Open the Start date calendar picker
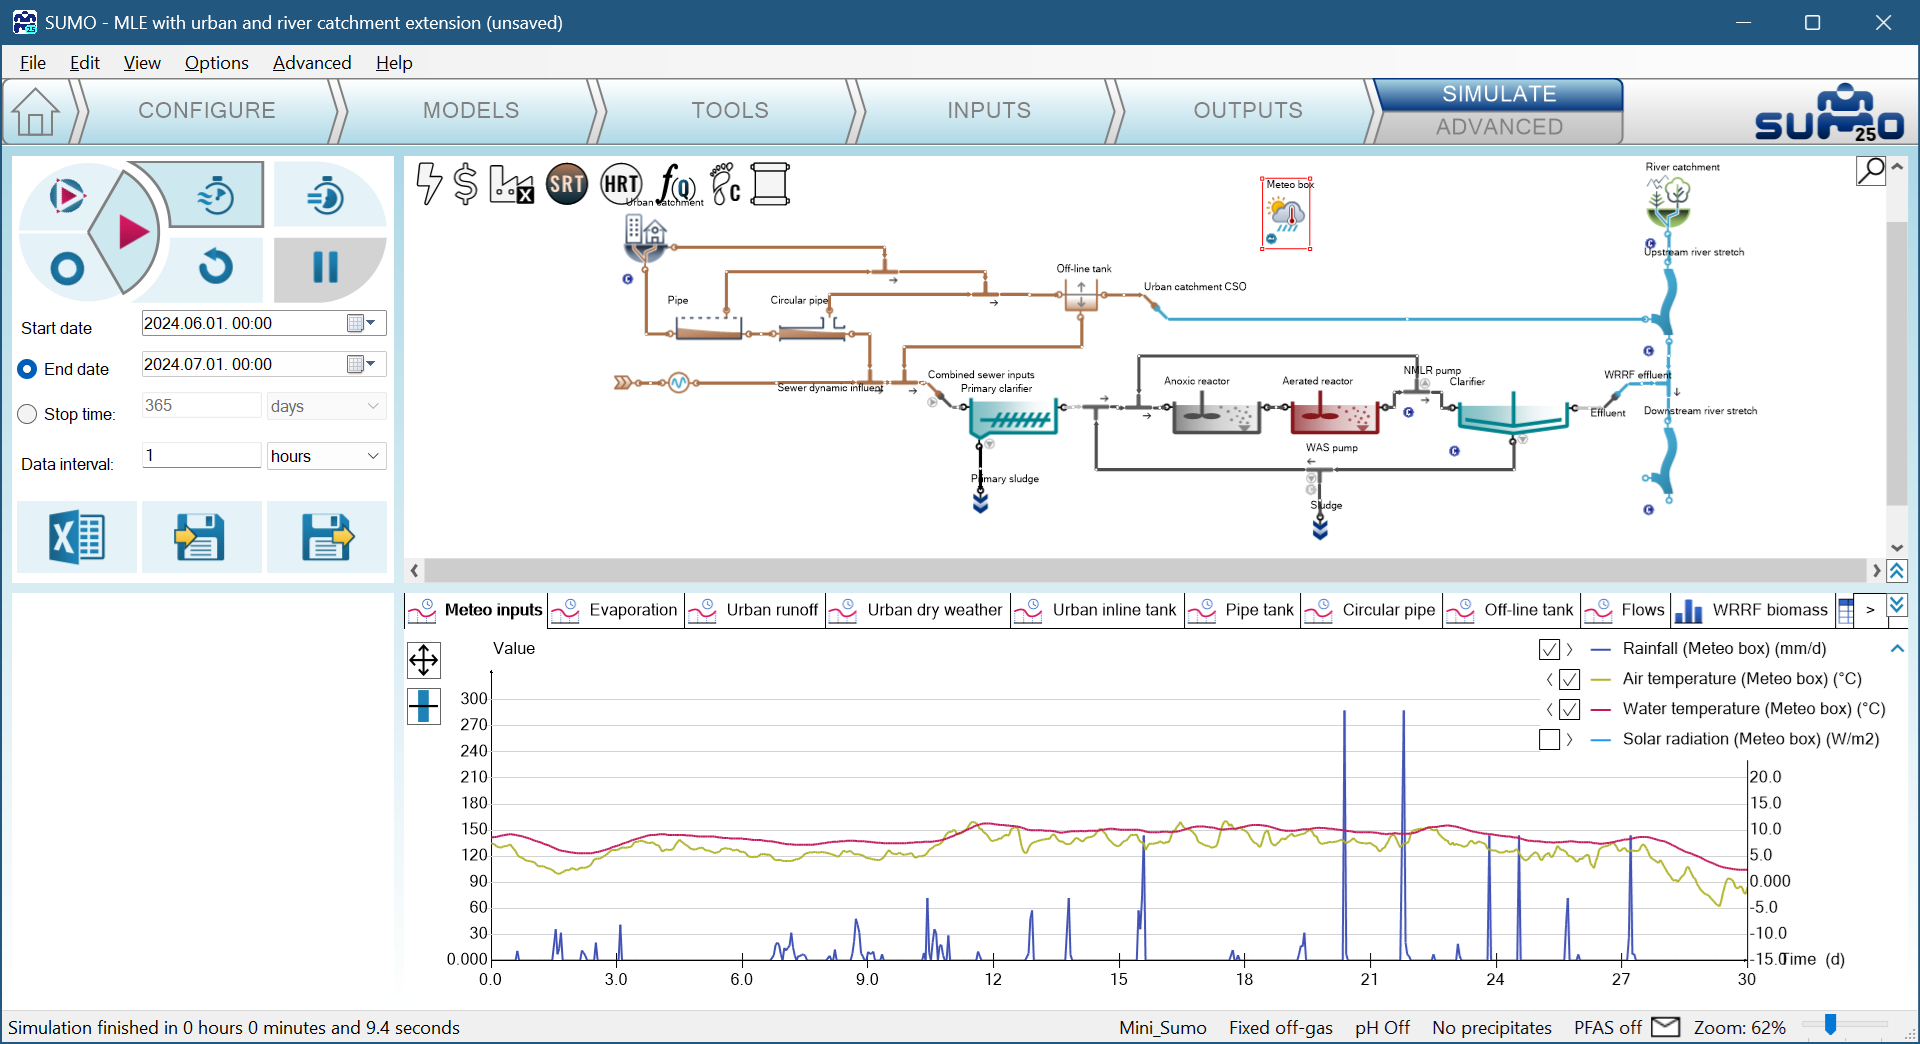The image size is (1920, 1044). (360, 323)
